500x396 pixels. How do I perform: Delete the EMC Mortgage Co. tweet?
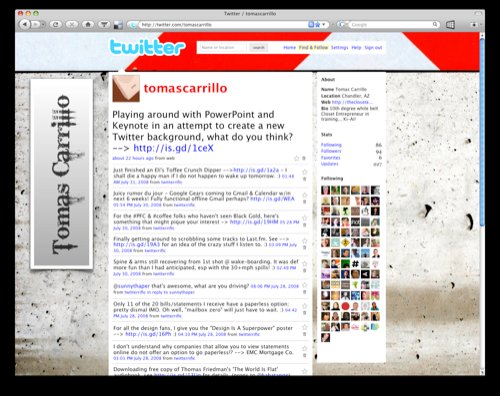coord(304,355)
